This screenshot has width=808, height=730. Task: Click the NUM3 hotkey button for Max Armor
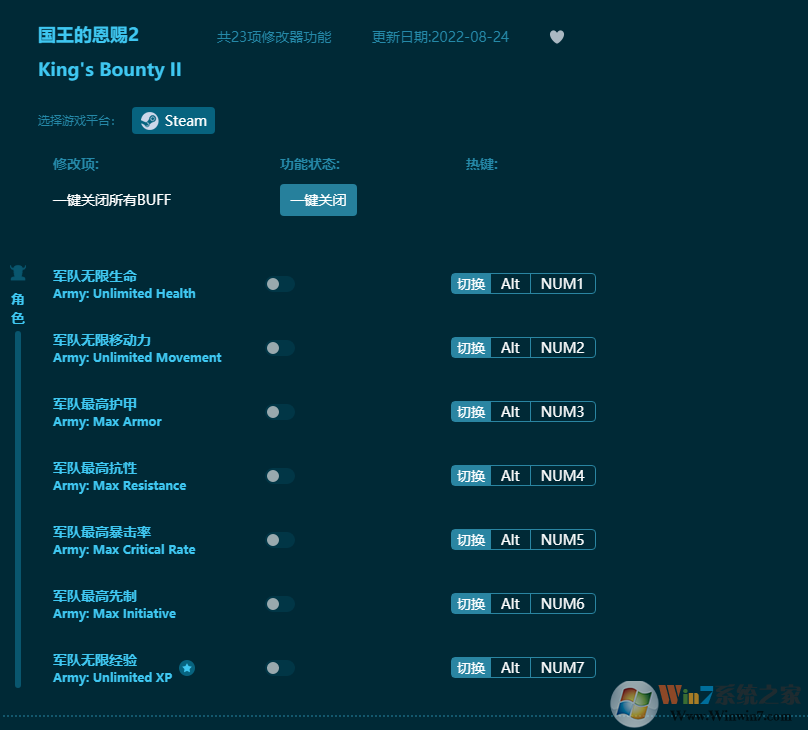[x=561, y=411]
